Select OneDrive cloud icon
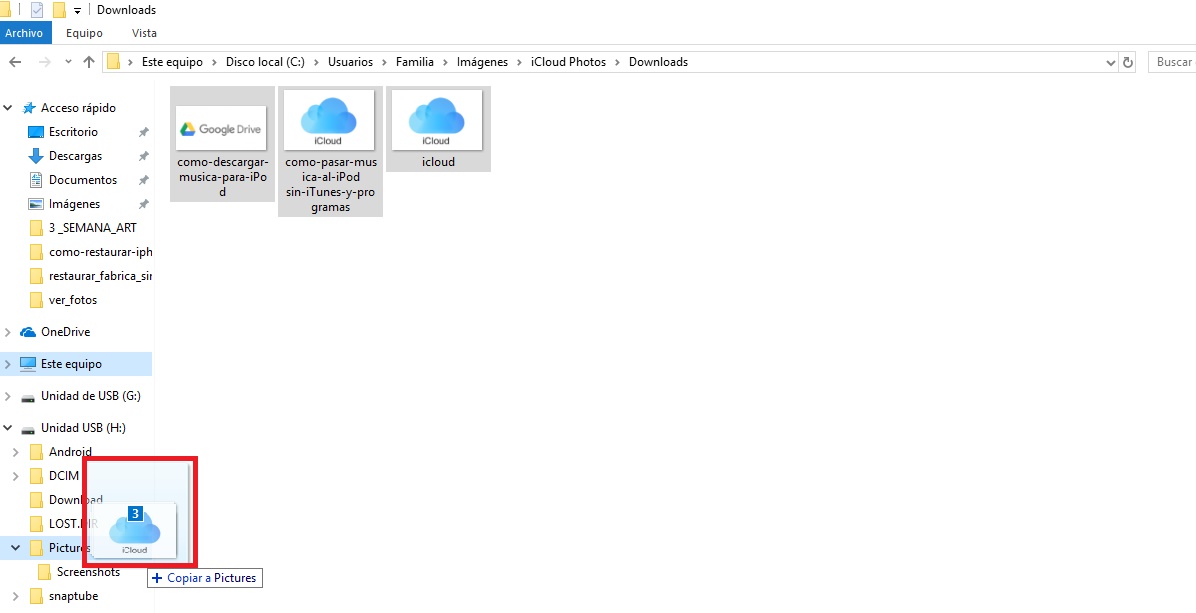Image resolution: width=1196 pixels, height=613 pixels. click(x=28, y=332)
